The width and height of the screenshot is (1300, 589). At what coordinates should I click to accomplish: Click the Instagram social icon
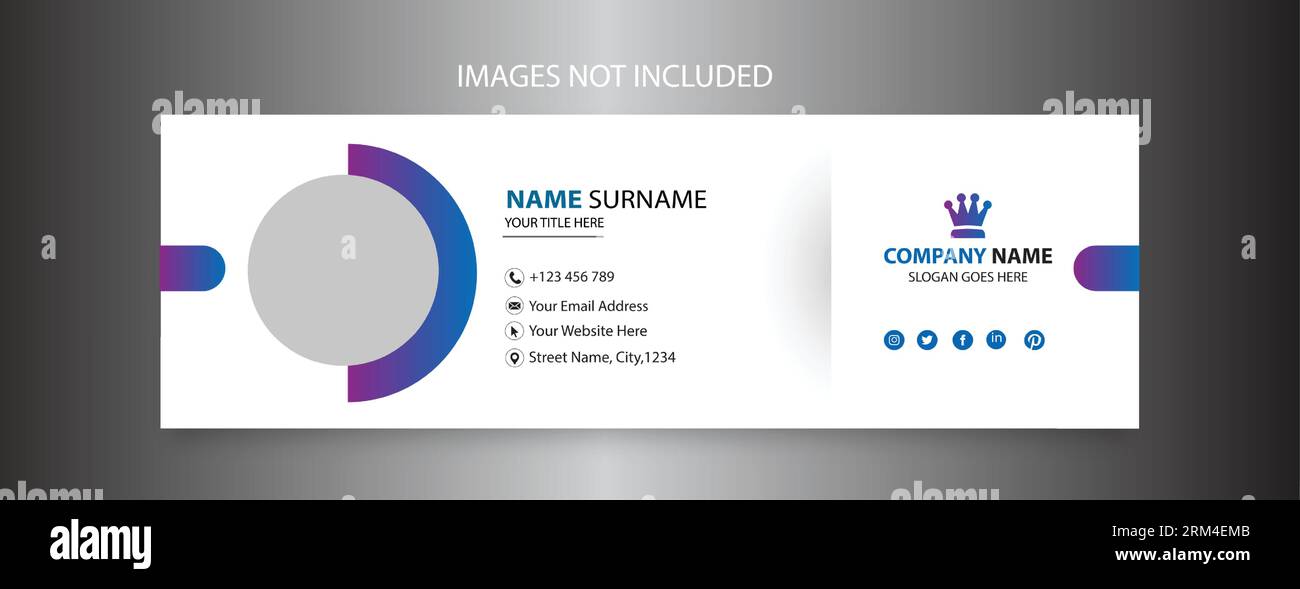click(894, 340)
